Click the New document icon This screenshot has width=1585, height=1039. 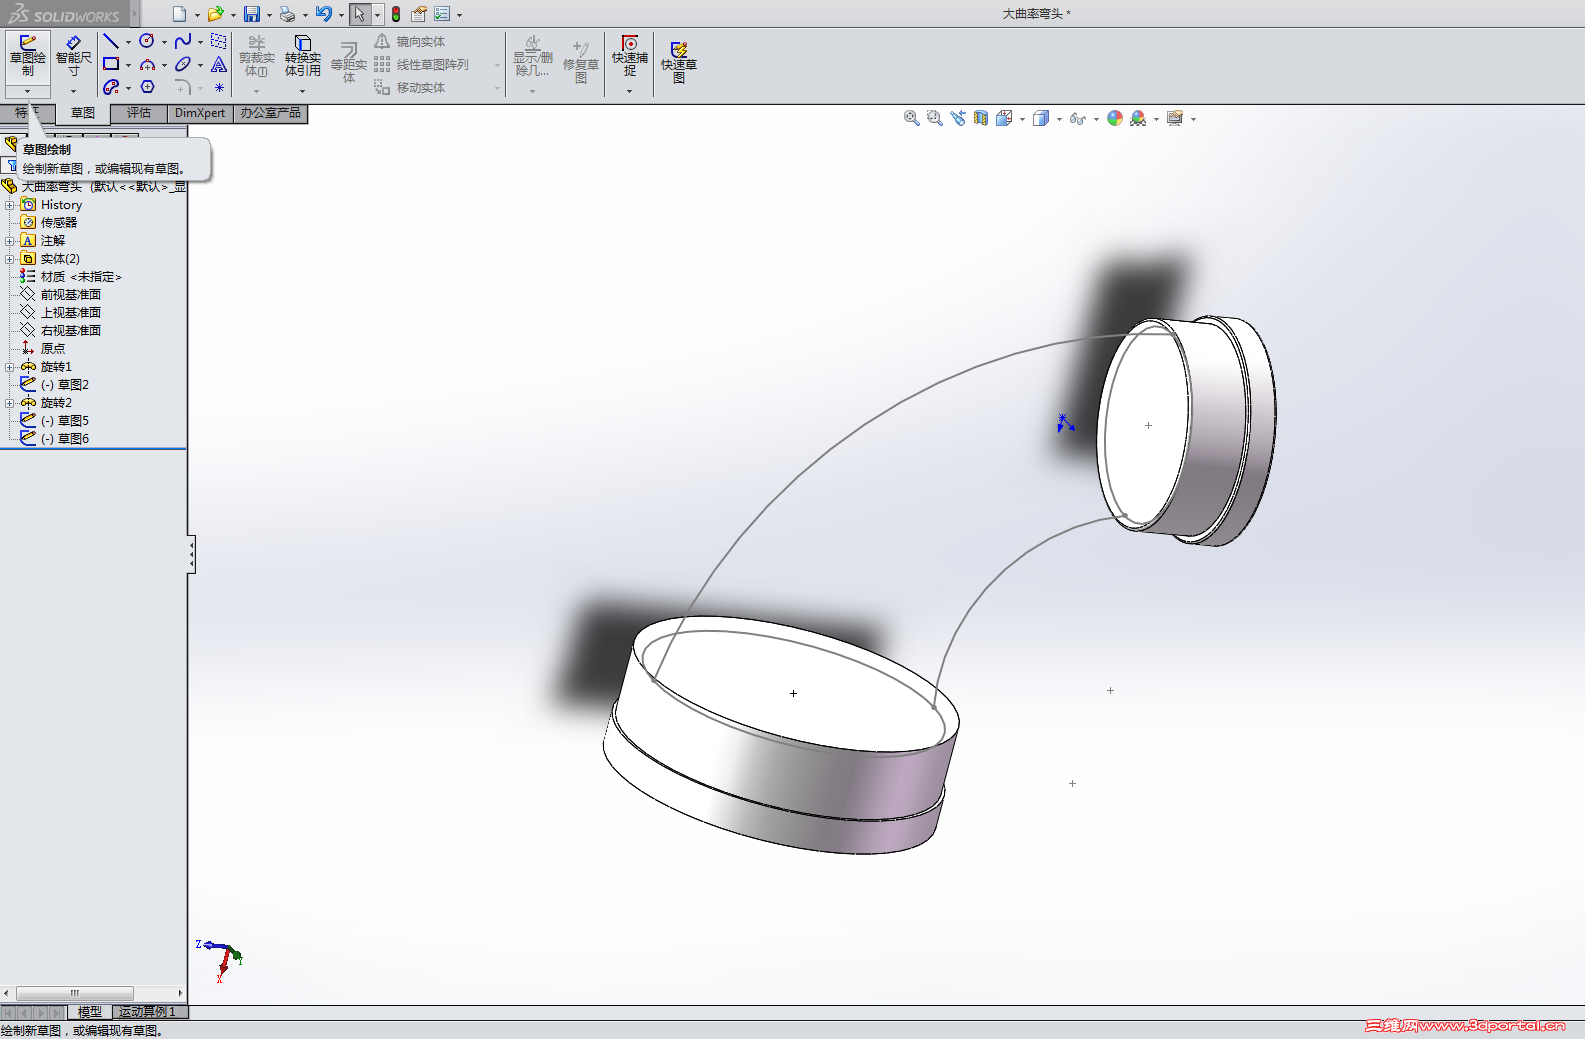[179, 14]
